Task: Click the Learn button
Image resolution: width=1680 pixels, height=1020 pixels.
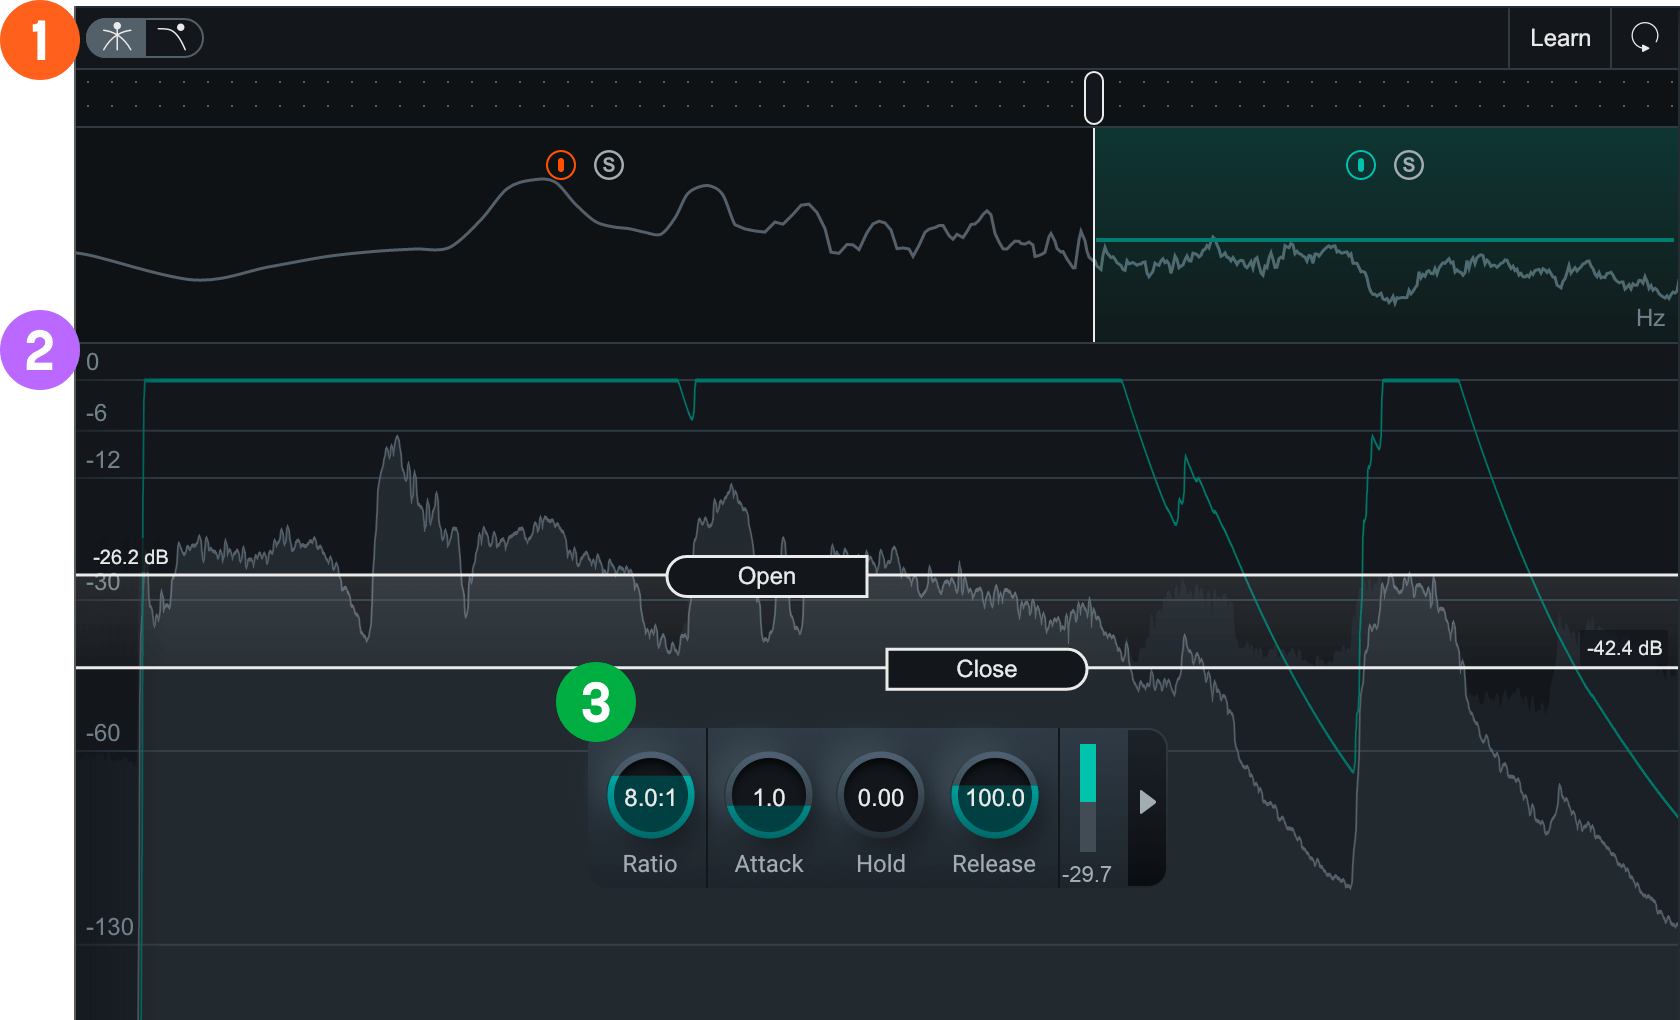Action: (1559, 38)
